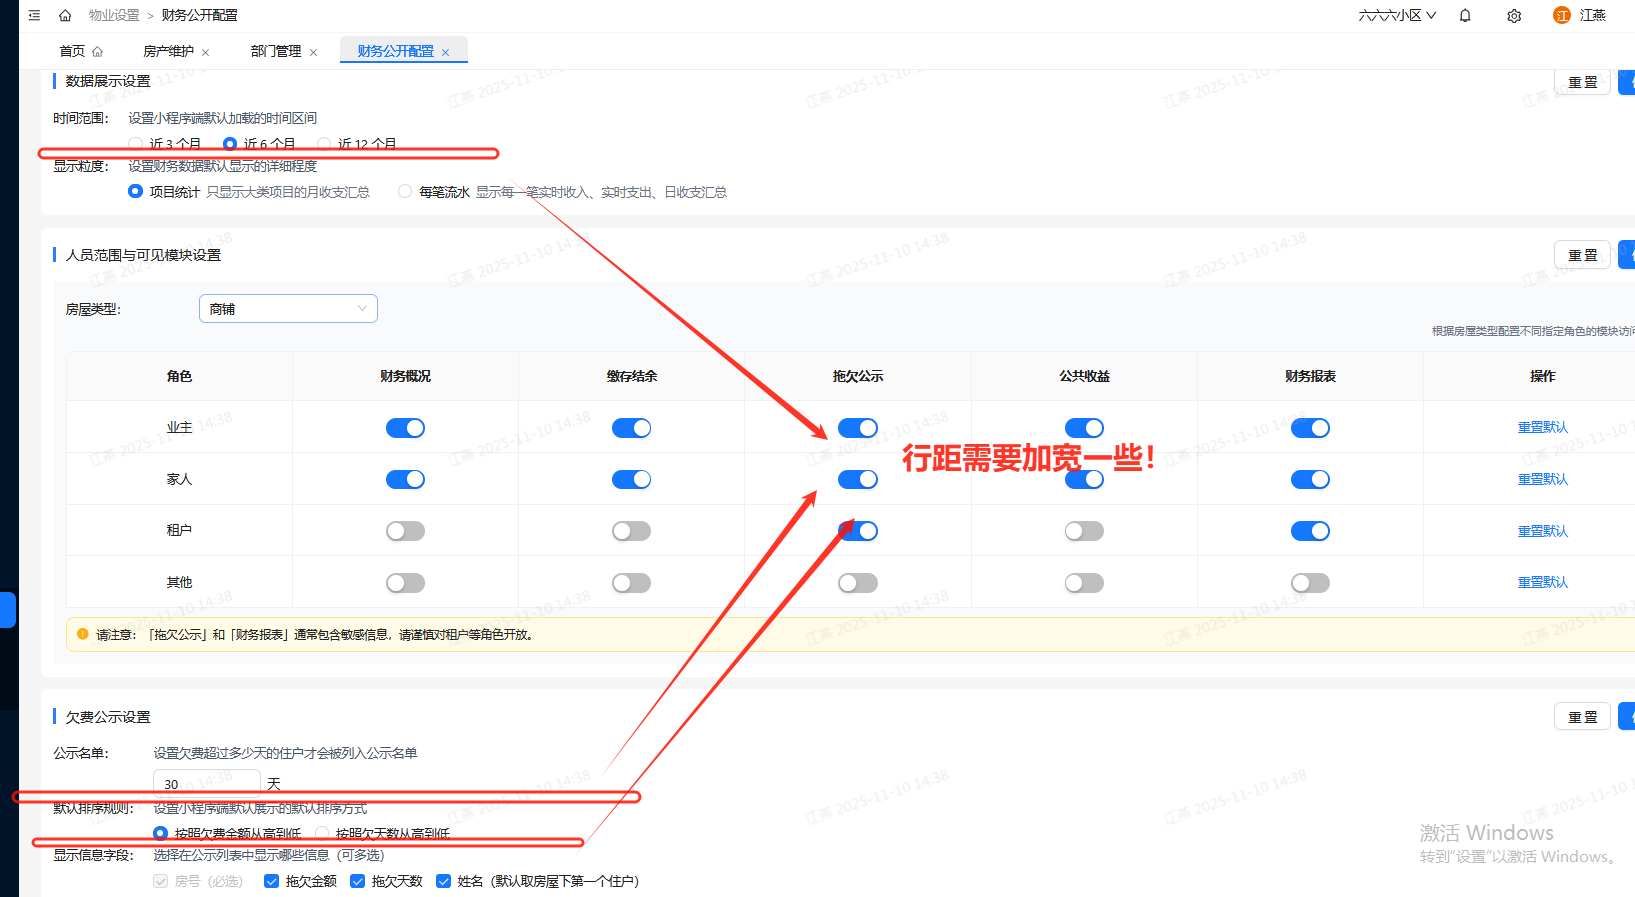Uncheck the 拖欠金额 checkbox

271,881
